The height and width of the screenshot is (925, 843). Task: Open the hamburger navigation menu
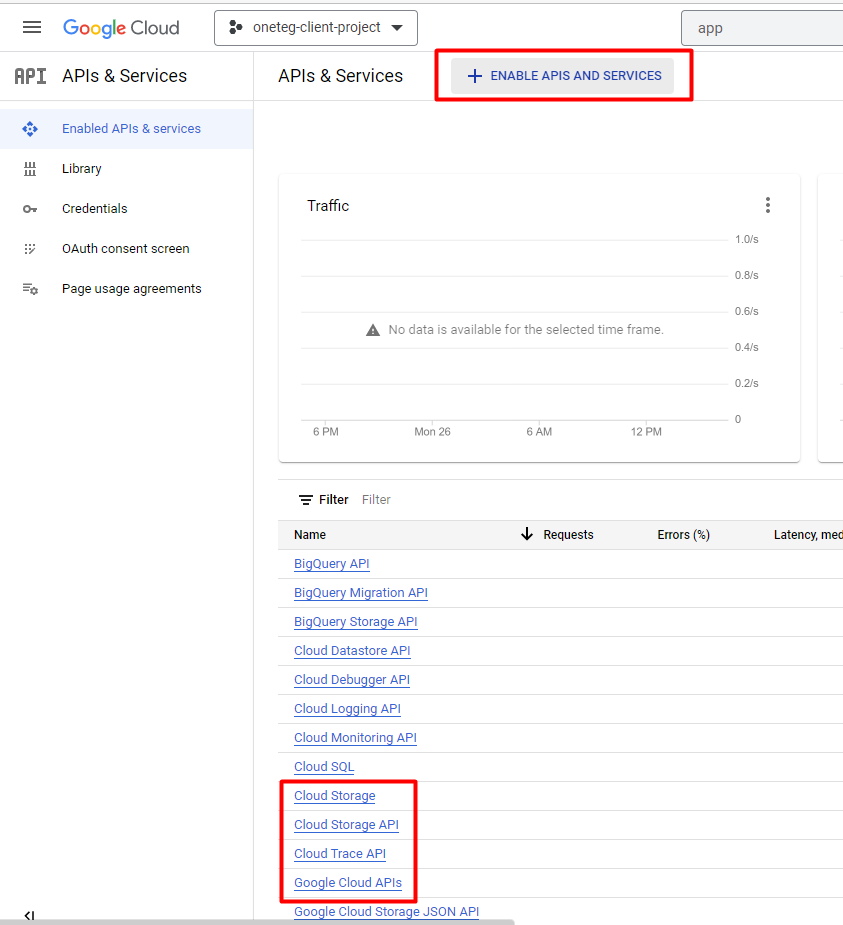pyautogui.click(x=32, y=27)
